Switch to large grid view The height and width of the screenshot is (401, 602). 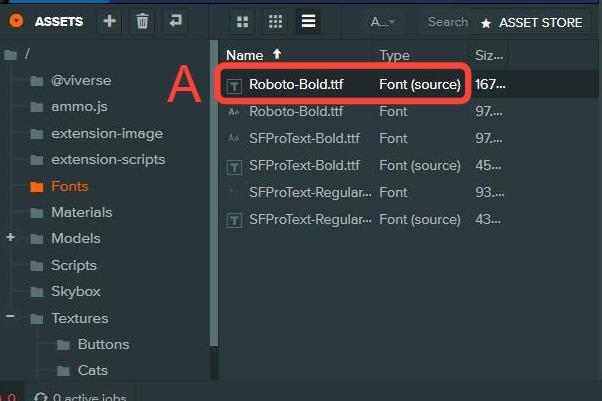[241, 21]
